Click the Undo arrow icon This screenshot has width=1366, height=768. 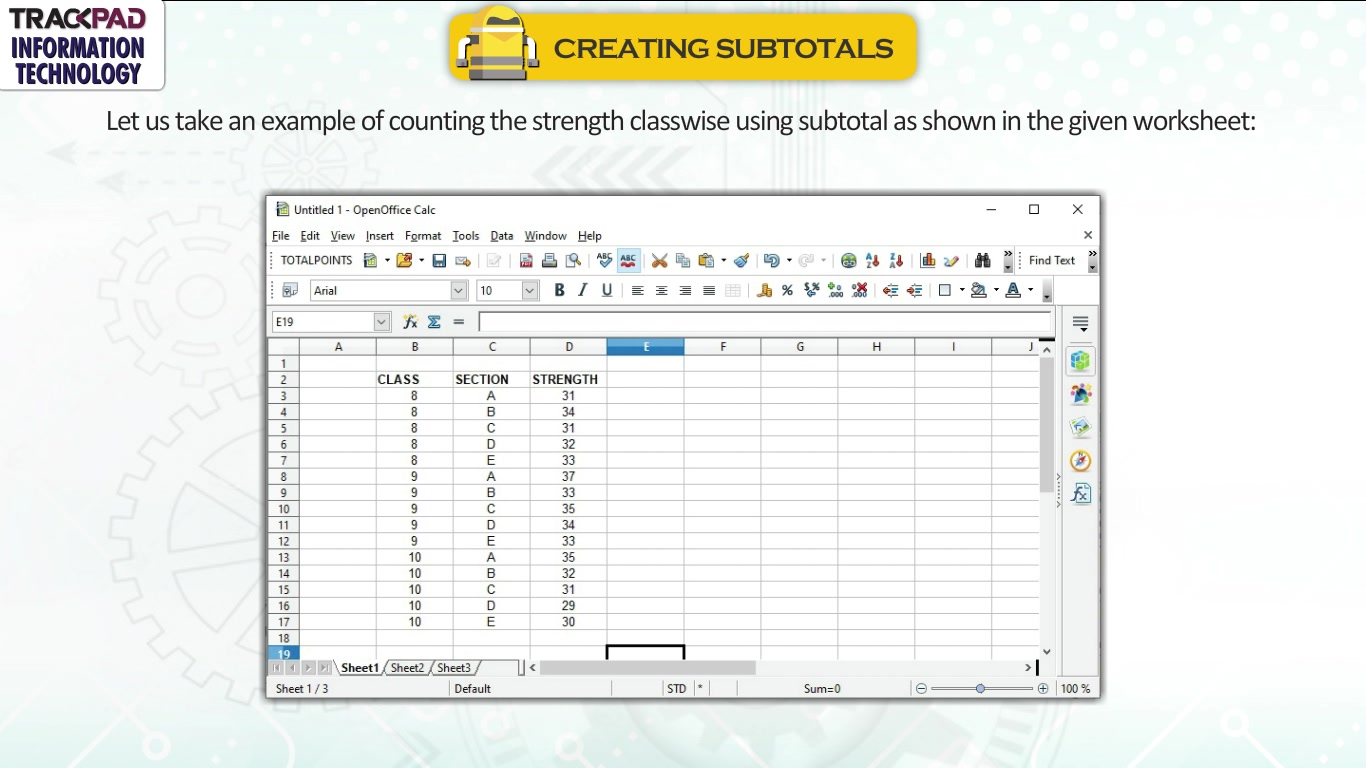(771, 260)
